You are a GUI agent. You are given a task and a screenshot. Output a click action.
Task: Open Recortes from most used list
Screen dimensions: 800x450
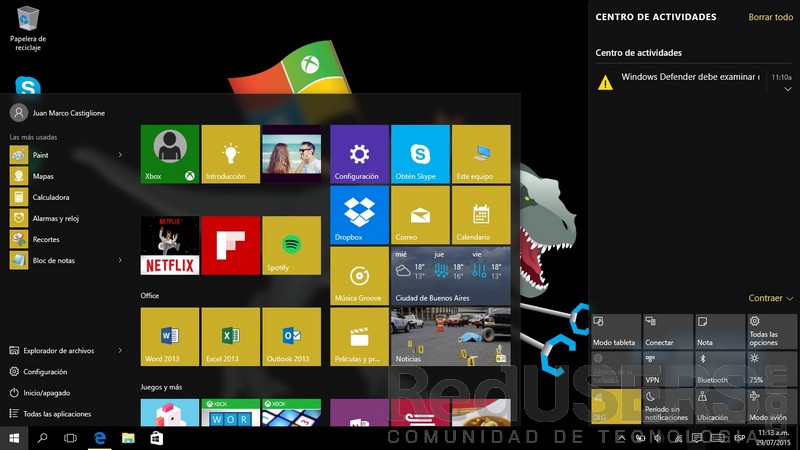(66, 239)
